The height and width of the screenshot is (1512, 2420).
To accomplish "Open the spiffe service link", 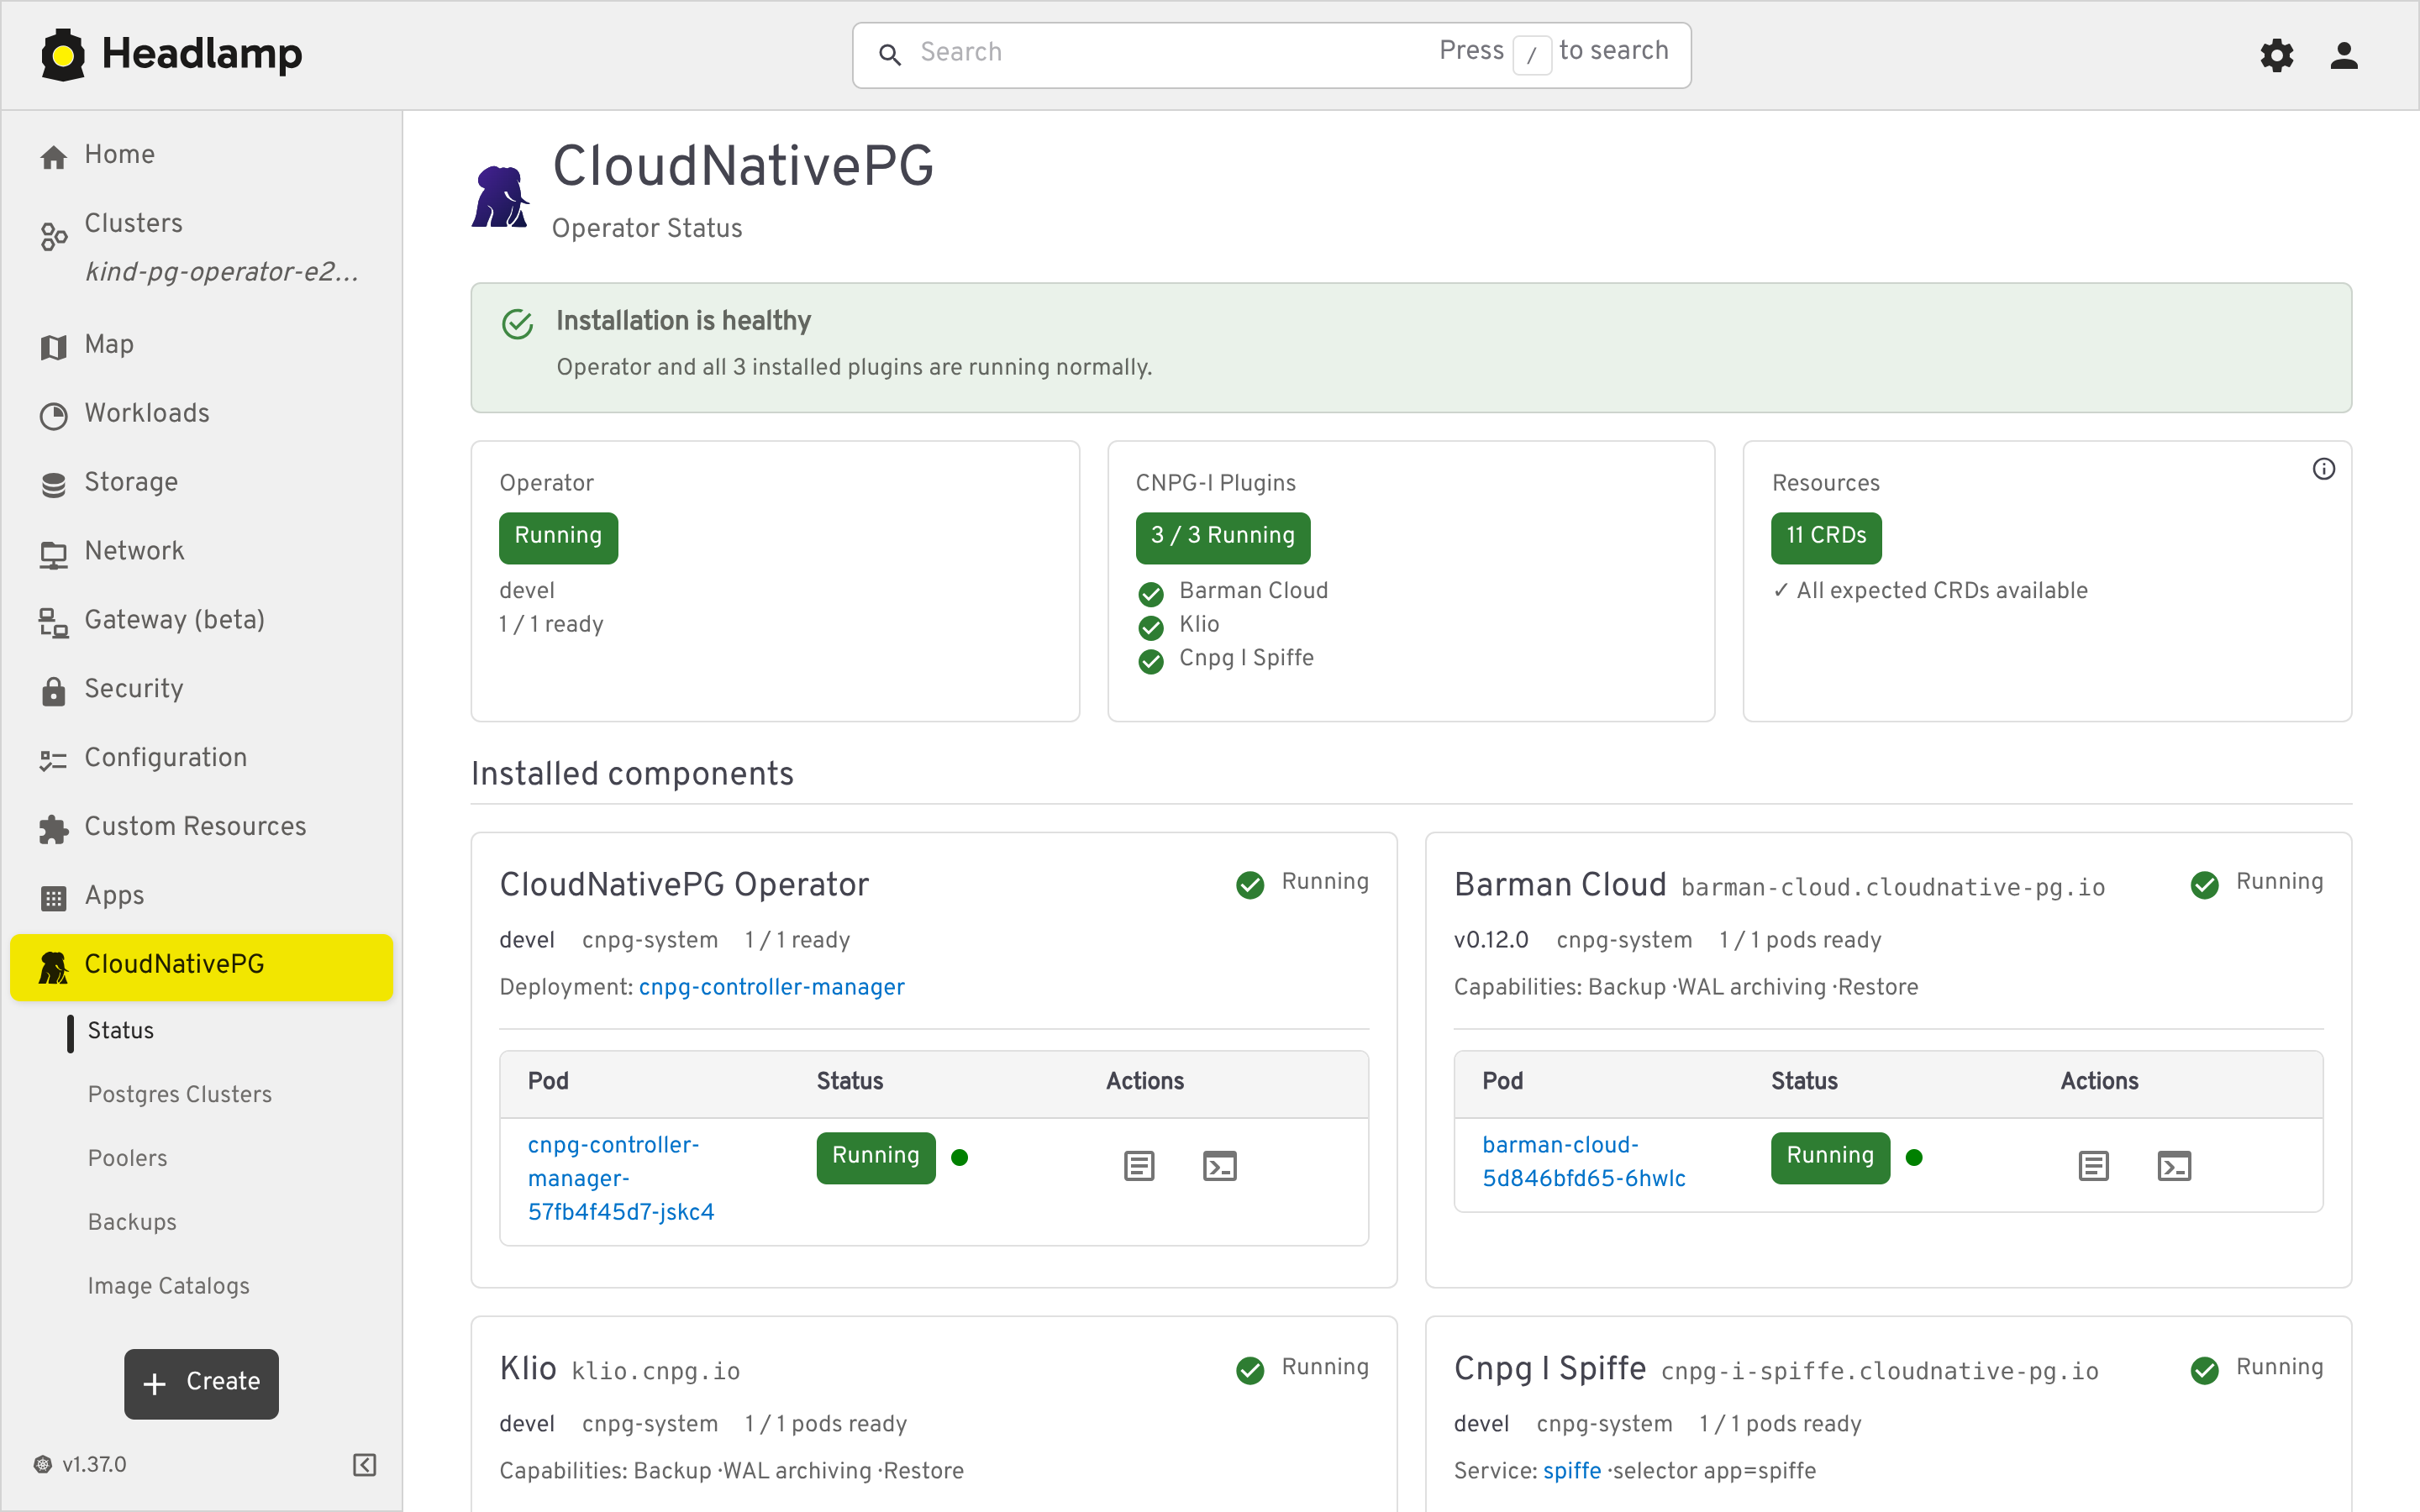I will 1572,1470.
